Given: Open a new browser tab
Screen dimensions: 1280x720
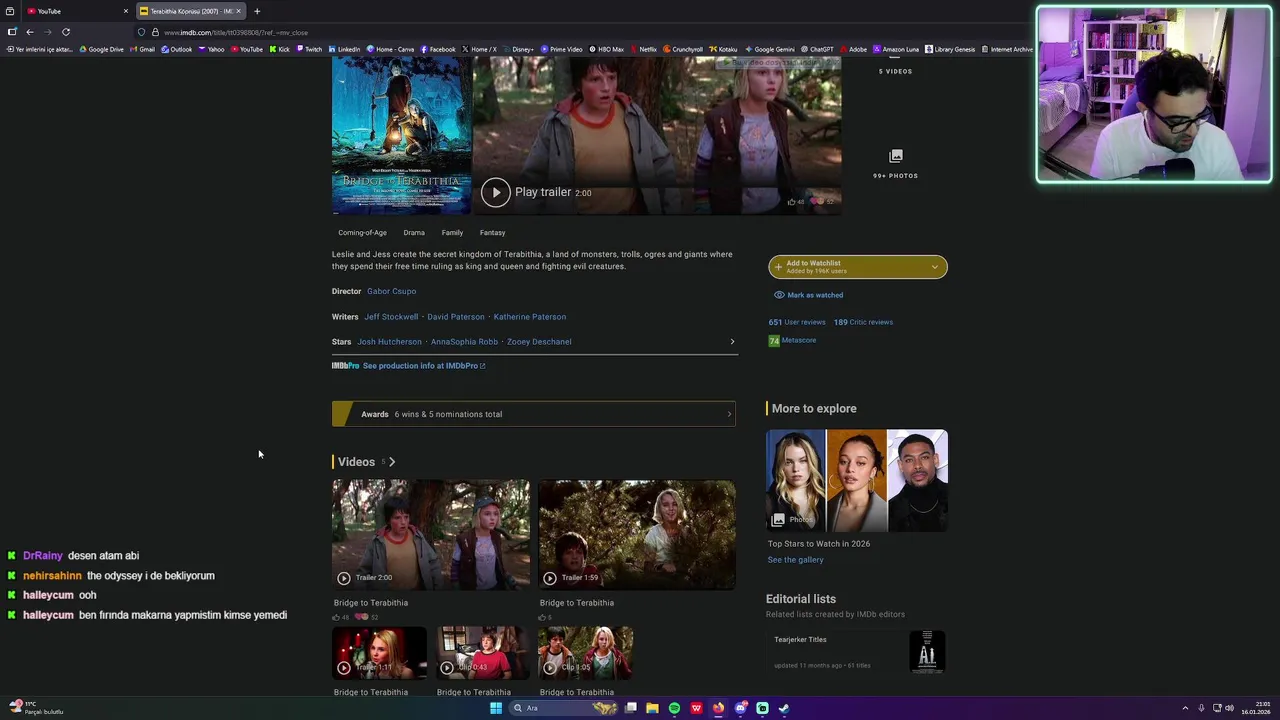Looking at the screenshot, I should click(257, 11).
